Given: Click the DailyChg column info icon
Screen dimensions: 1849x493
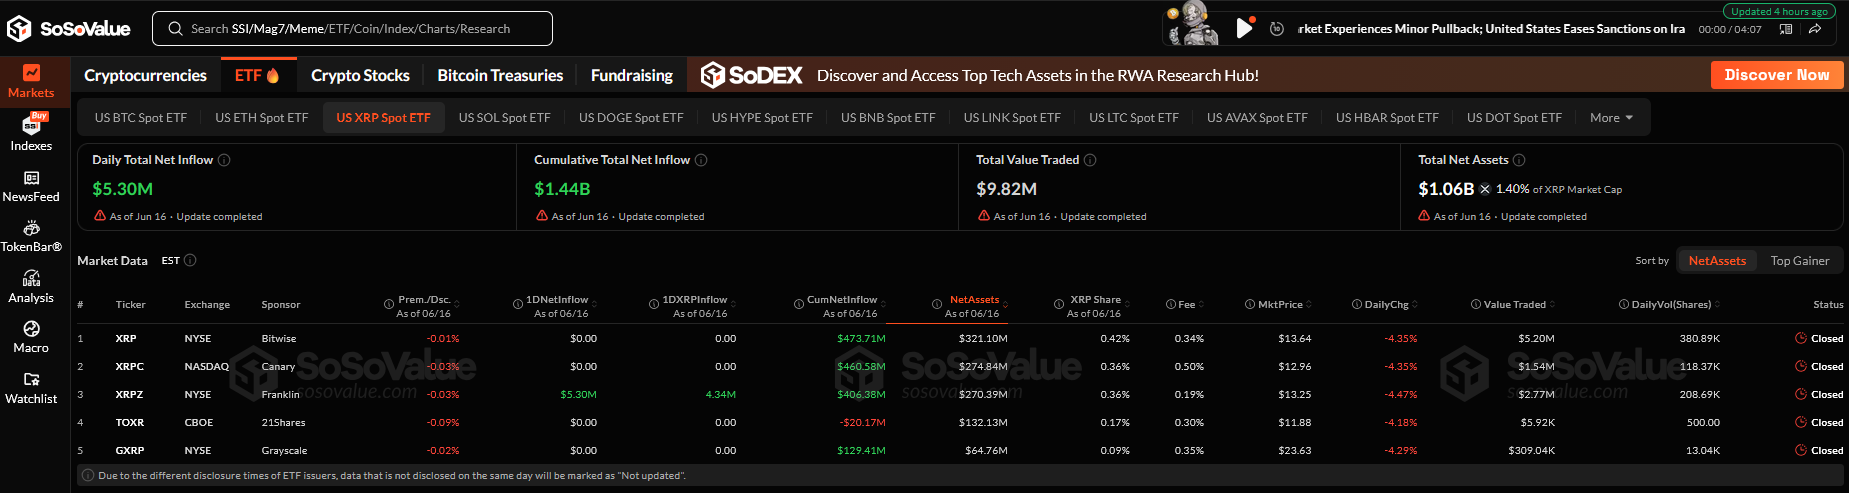Looking at the screenshot, I should point(1357,304).
